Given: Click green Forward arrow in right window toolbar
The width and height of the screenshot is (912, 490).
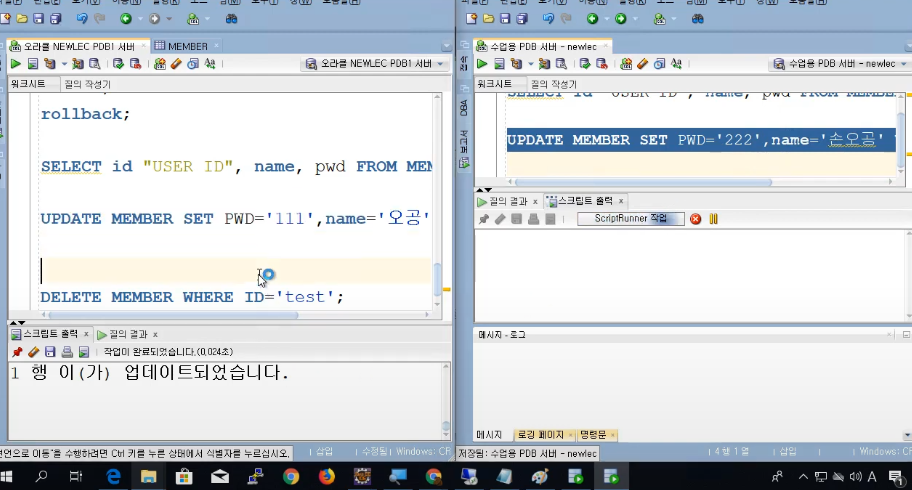Looking at the screenshot, I should point(621,19).
